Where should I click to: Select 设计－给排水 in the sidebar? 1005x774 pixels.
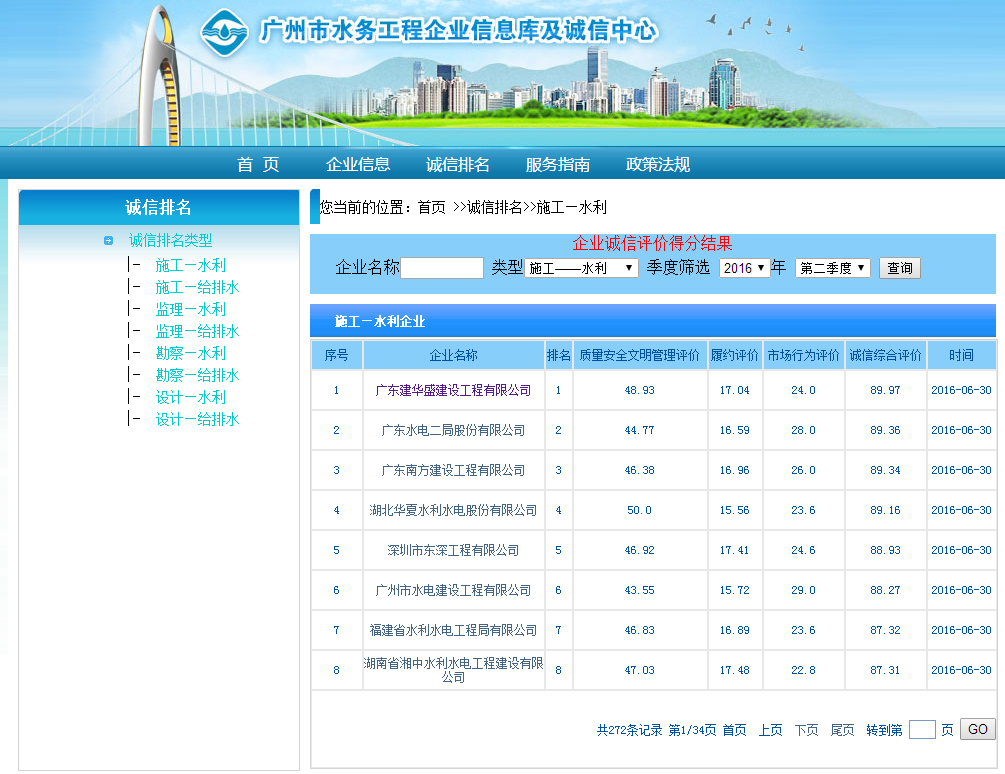coord(197,419)
